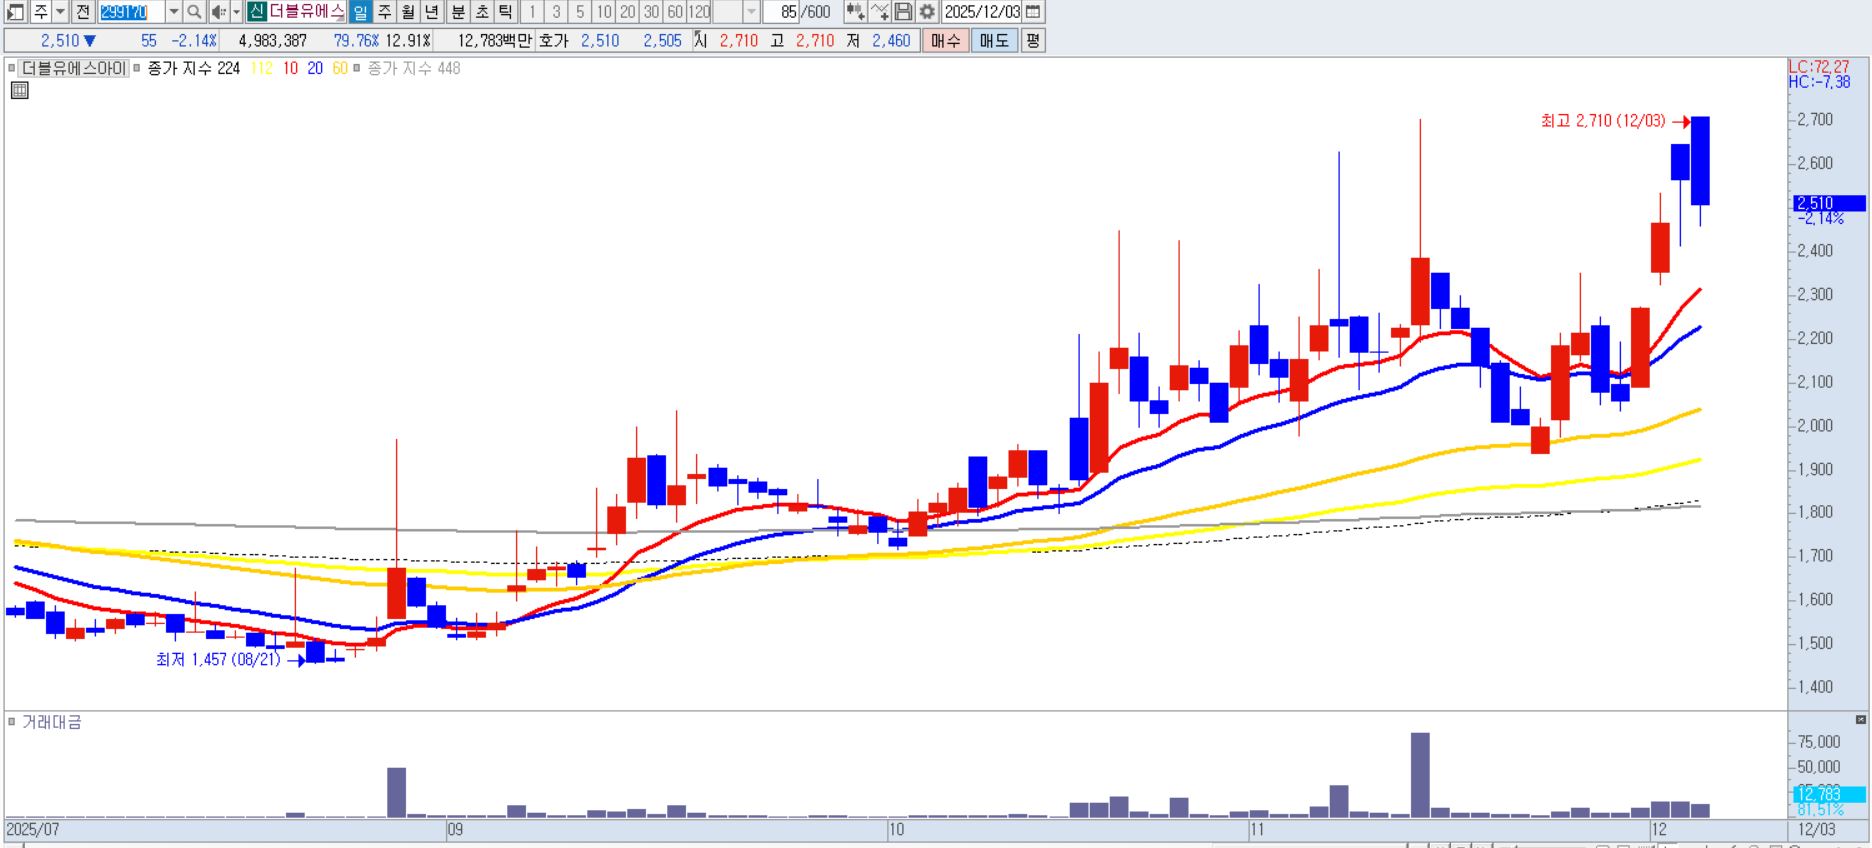Toggle the 더블유에스아이 price series checkbox

click(x=12, y=69)
